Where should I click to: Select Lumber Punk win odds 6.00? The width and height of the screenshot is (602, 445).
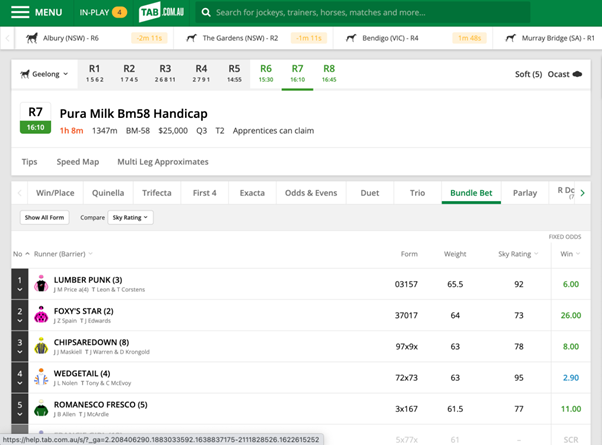point(571,284)
